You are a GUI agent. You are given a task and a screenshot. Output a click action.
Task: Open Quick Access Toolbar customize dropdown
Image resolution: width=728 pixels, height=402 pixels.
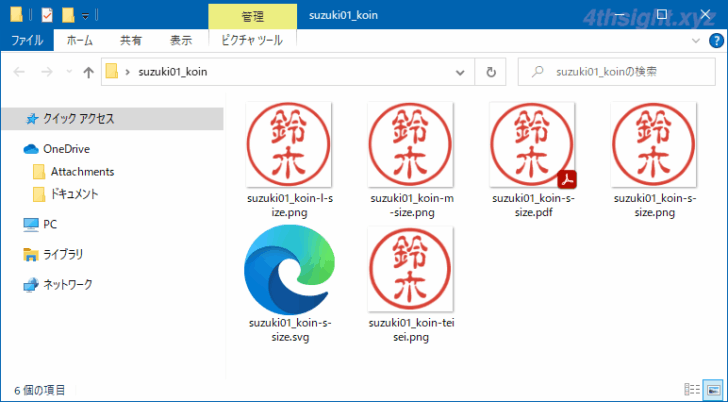point(86,16)
